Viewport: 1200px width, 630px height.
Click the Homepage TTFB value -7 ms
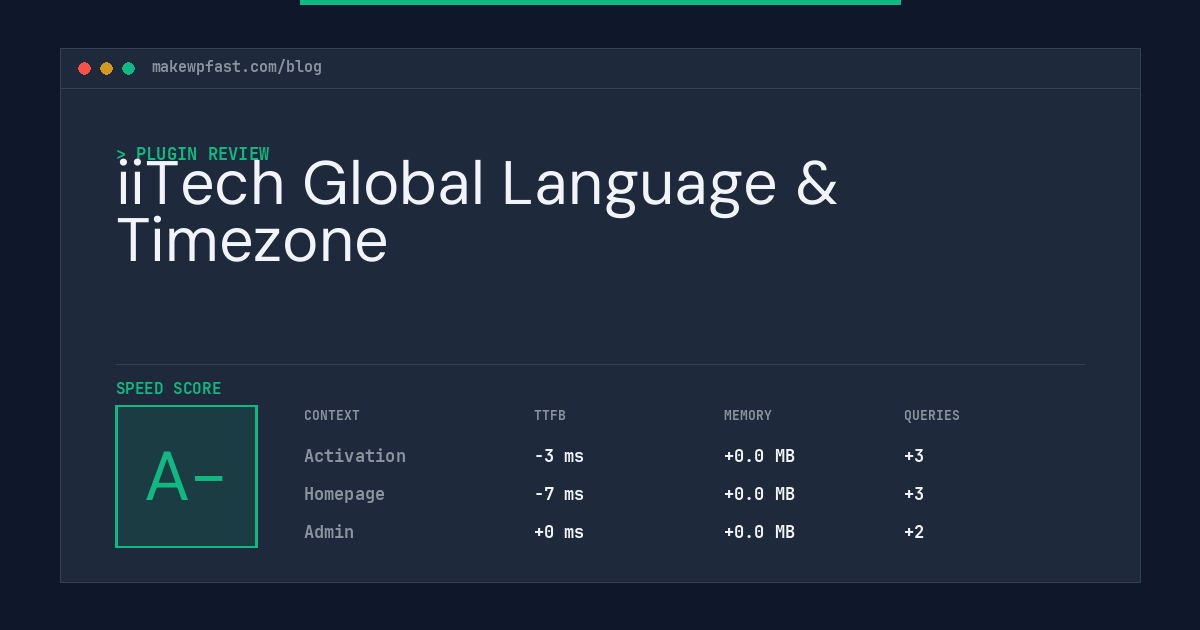pos(559,494)
